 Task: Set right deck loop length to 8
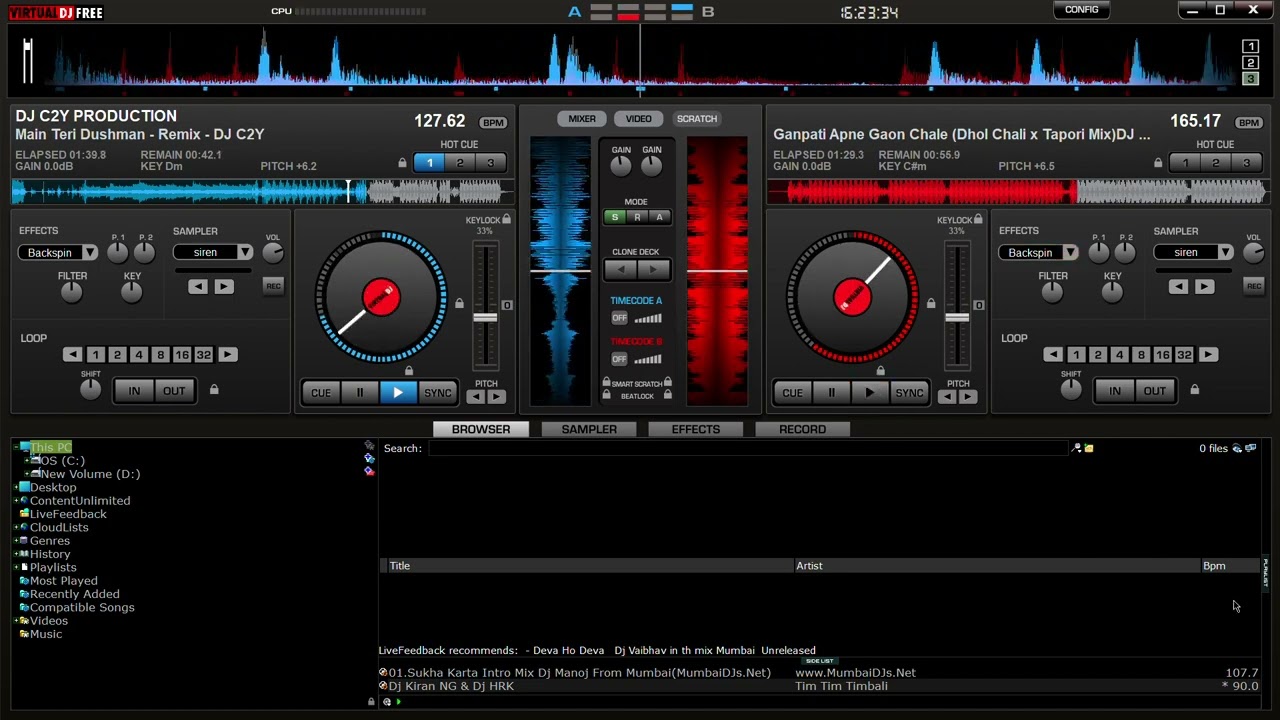1141,355
